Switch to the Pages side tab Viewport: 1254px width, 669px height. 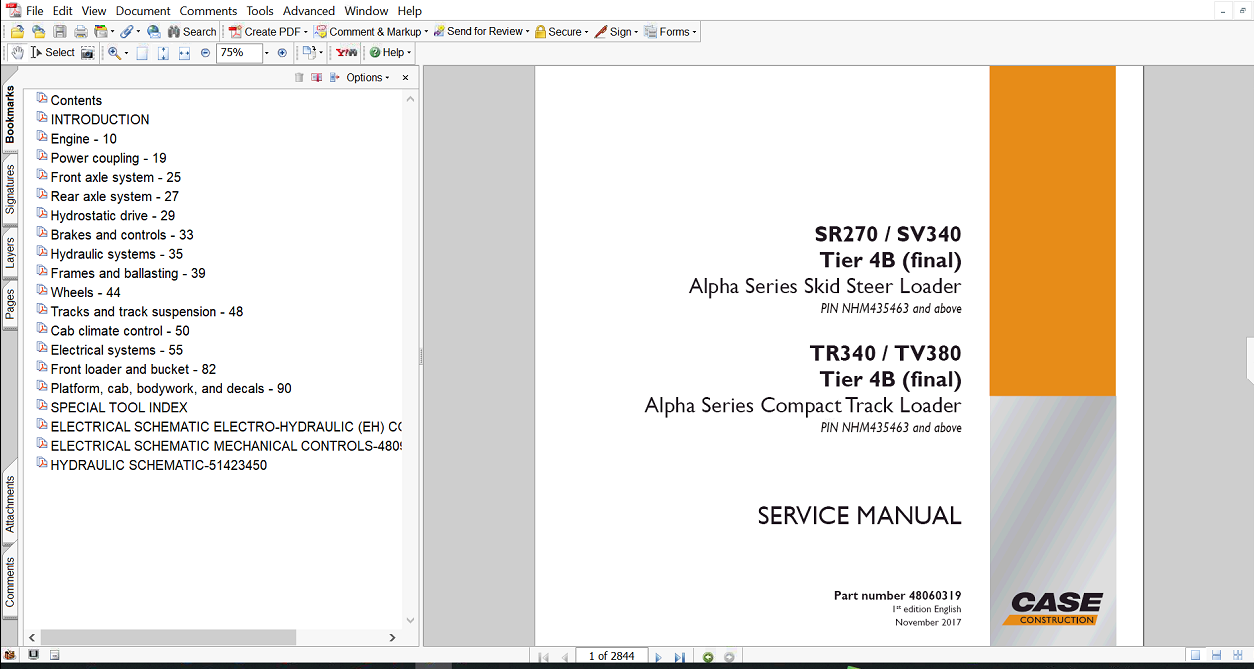[10, 304]
